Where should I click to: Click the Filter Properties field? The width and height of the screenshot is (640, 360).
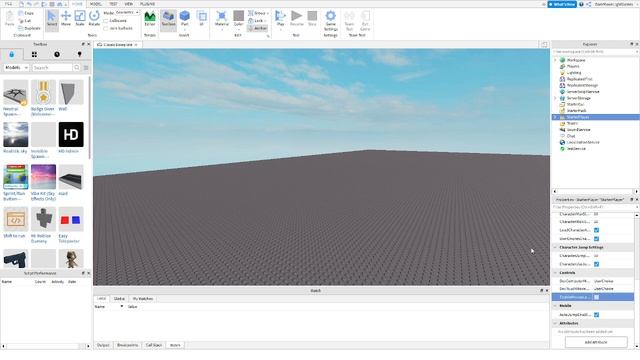[x=594, y=207]
